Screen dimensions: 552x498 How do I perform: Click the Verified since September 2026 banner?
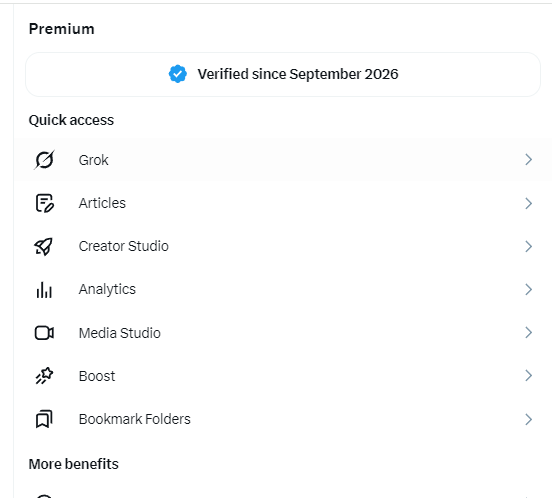pos(283,74)
